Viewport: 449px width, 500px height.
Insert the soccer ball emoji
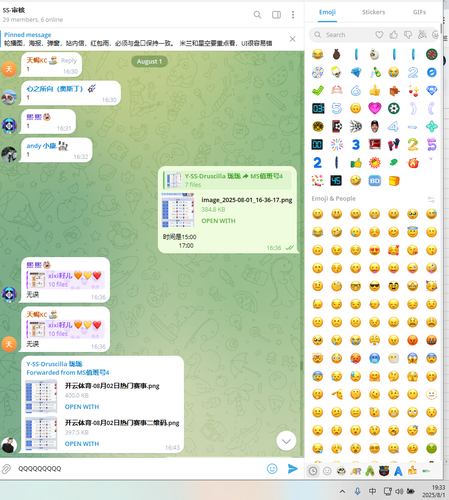point(393,108)
